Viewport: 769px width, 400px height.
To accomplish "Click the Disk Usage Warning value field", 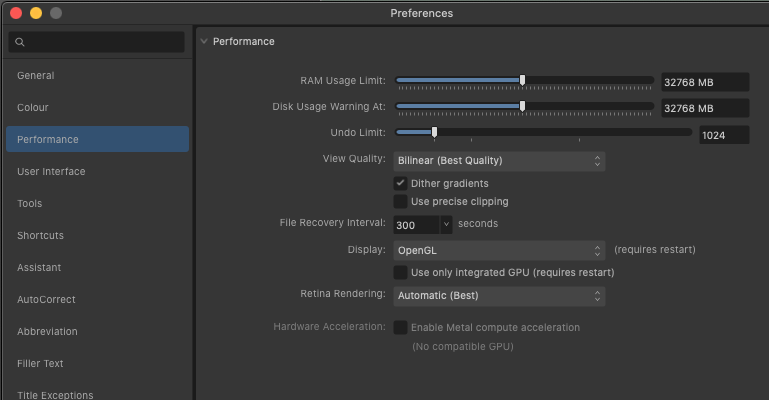I will click(705, 108).
